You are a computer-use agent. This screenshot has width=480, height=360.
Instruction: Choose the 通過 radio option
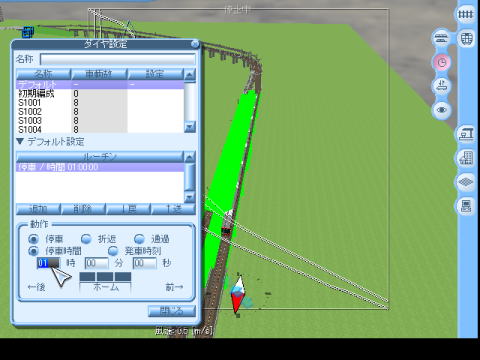click(x=139, y=239)
